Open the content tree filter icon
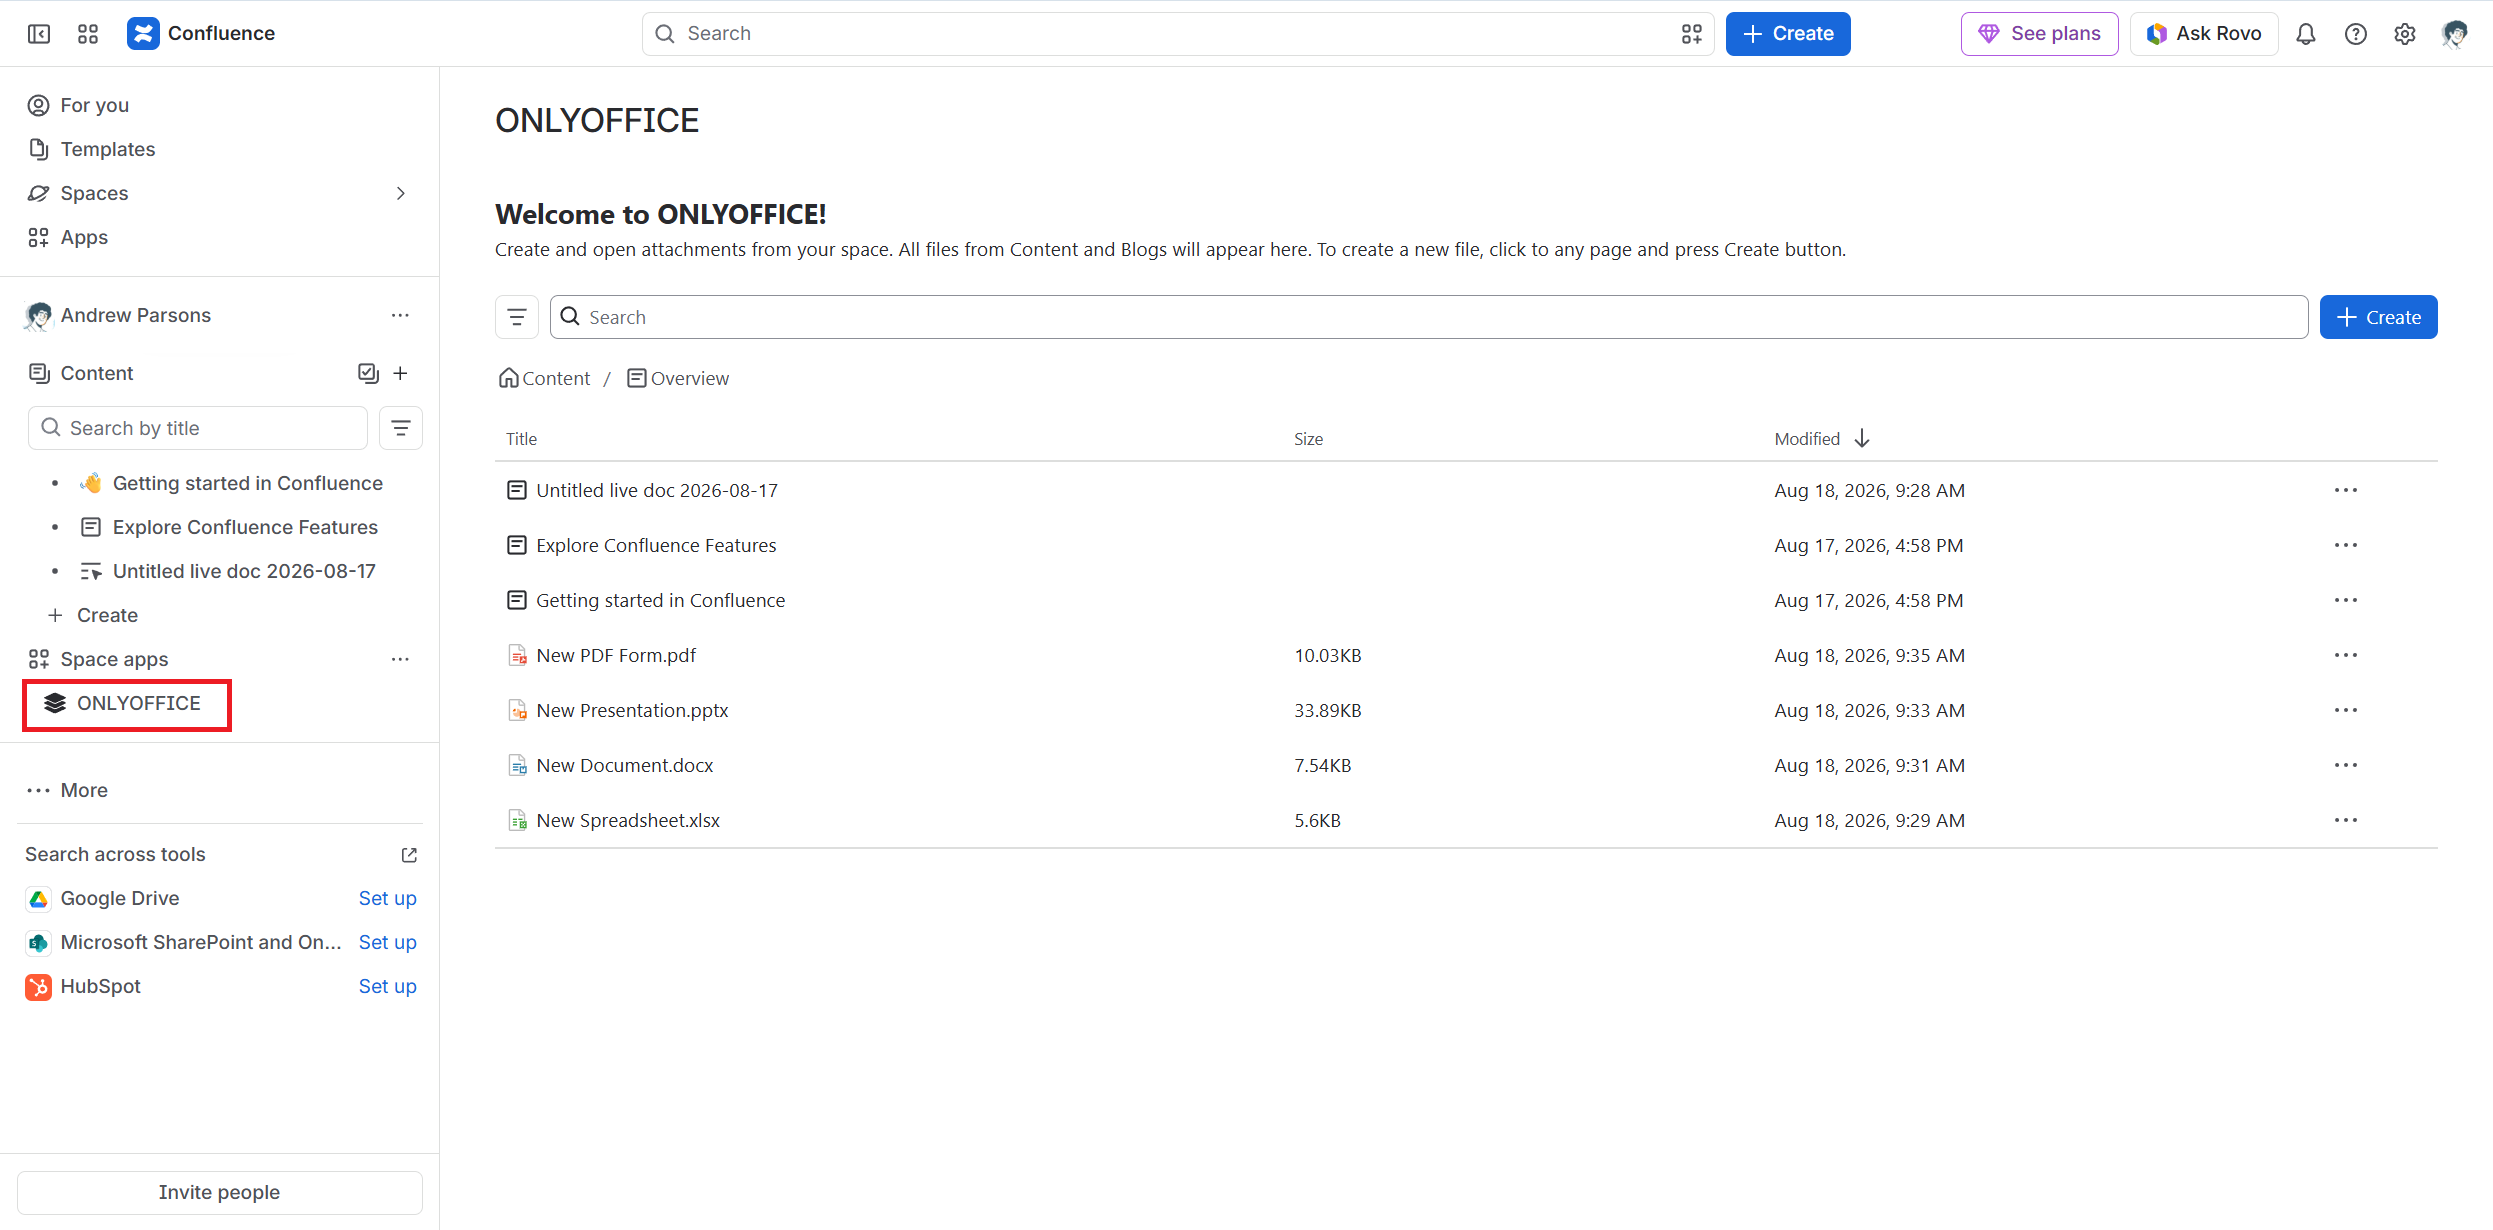 pyautogui.click(x=401, y=428)
